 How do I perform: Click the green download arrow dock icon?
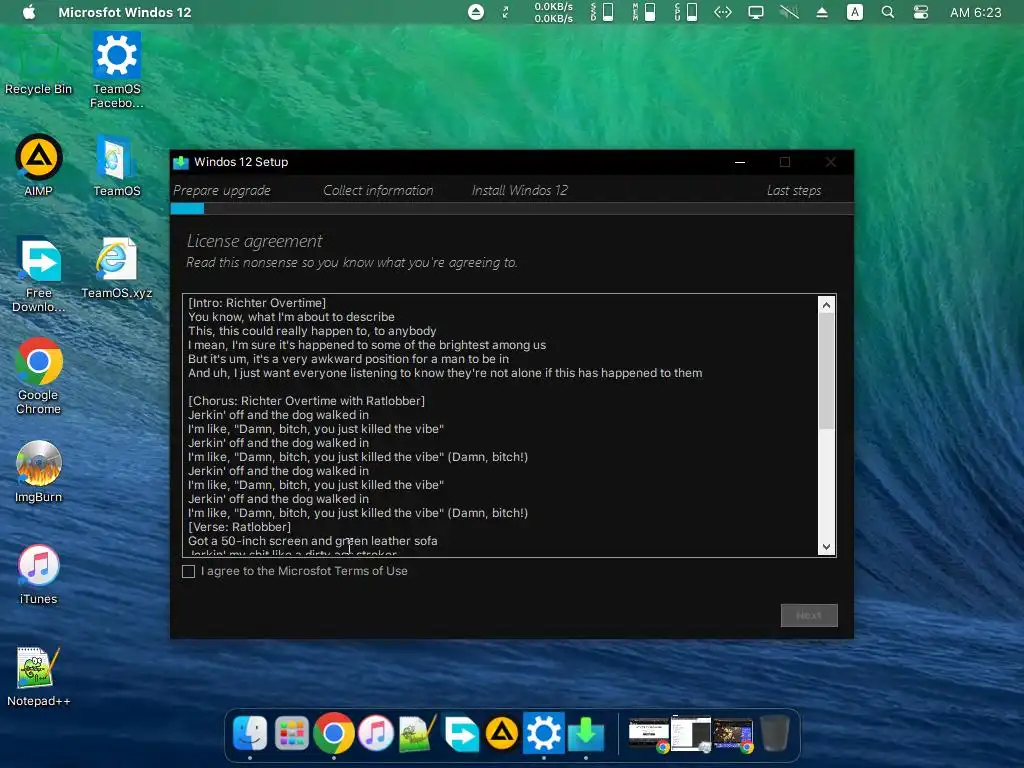(586, 733)
